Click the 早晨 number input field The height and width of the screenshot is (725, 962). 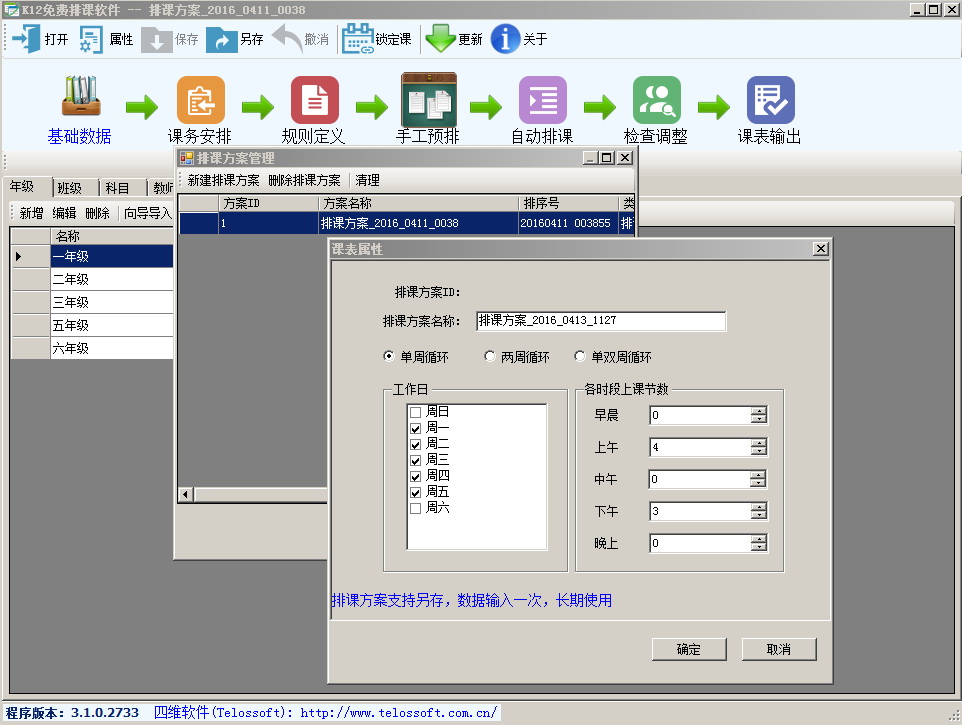click(x=700, y=415)
